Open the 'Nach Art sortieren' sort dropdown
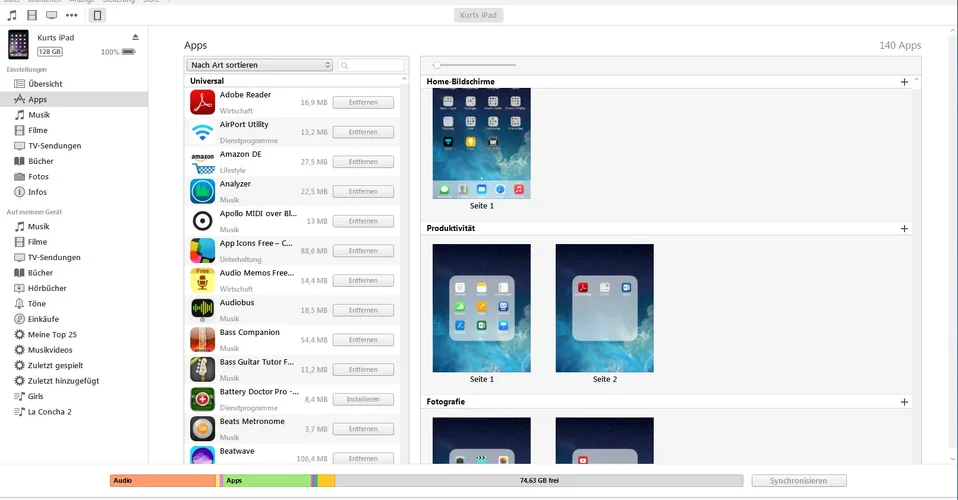 tap(259, 65)
